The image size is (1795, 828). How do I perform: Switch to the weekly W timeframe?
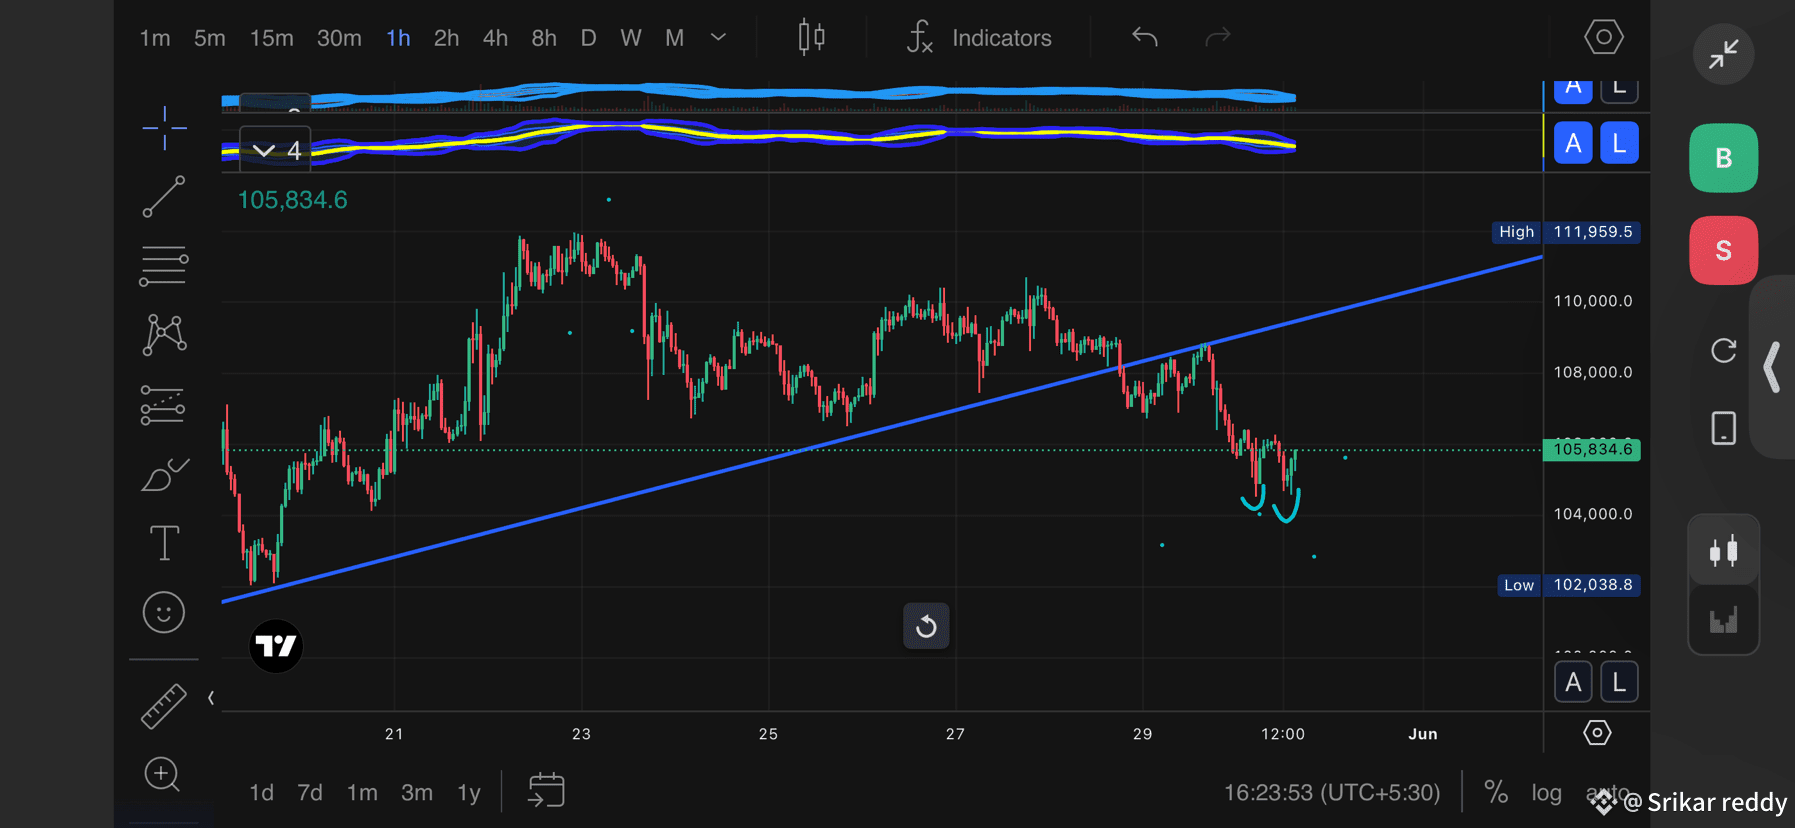[x=630, y=38]
